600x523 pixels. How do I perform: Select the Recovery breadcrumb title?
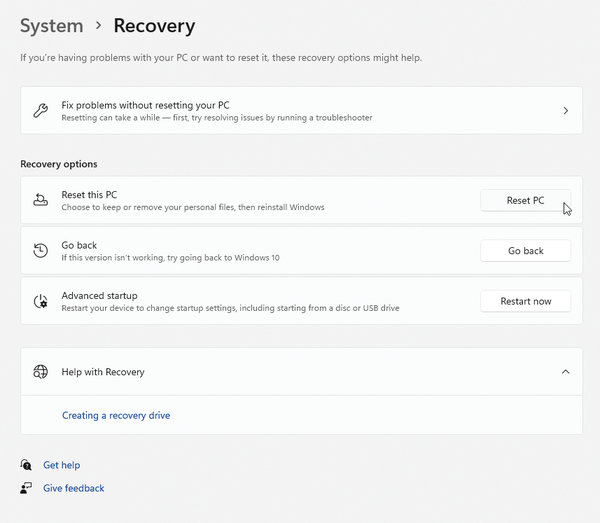(x=155, y=26)
